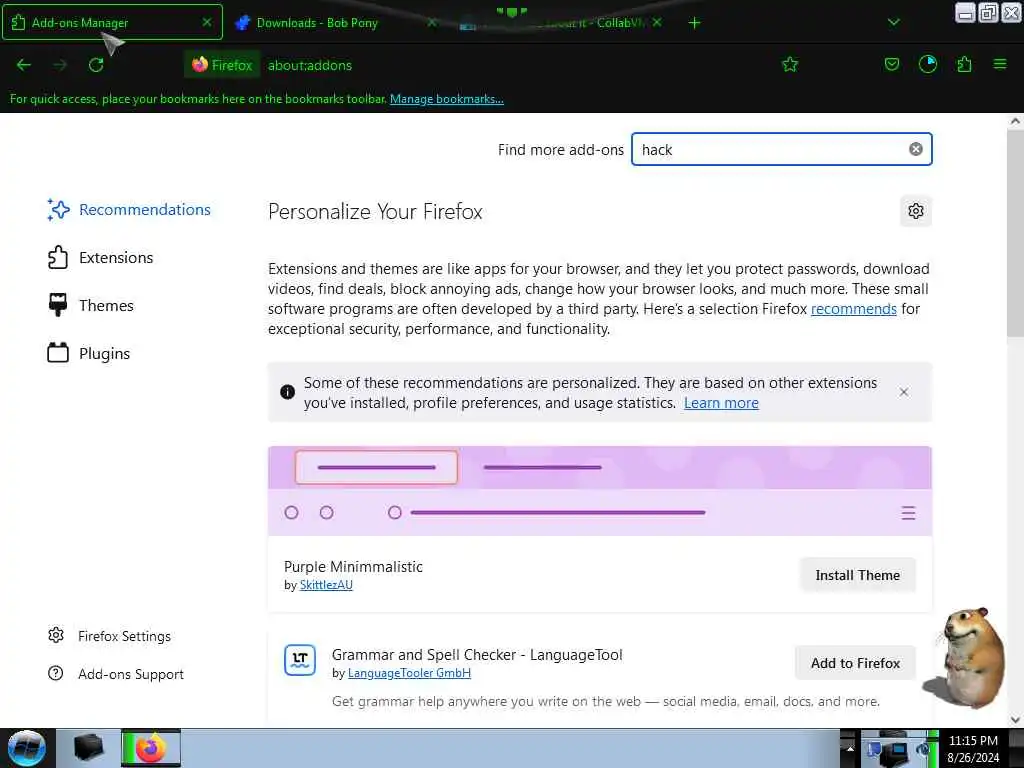Open the gear tools menu for all add-ons
This screenshot has width=1024, height=768.
[x=916, y=211]
